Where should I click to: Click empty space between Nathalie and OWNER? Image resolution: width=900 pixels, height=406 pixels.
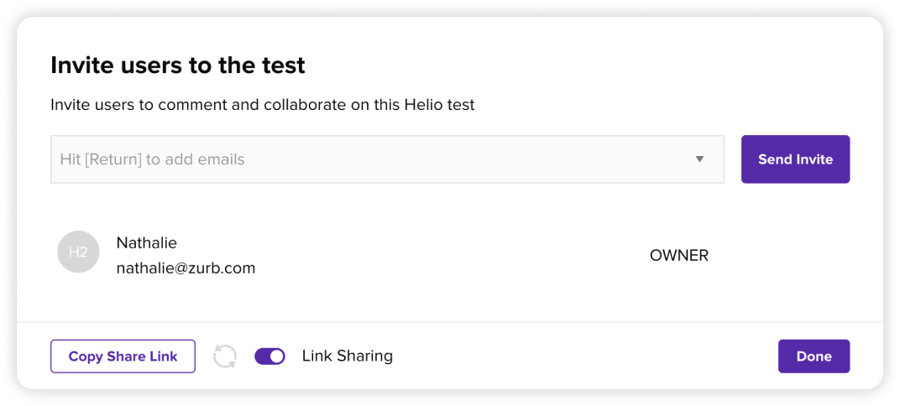point(450,255)
